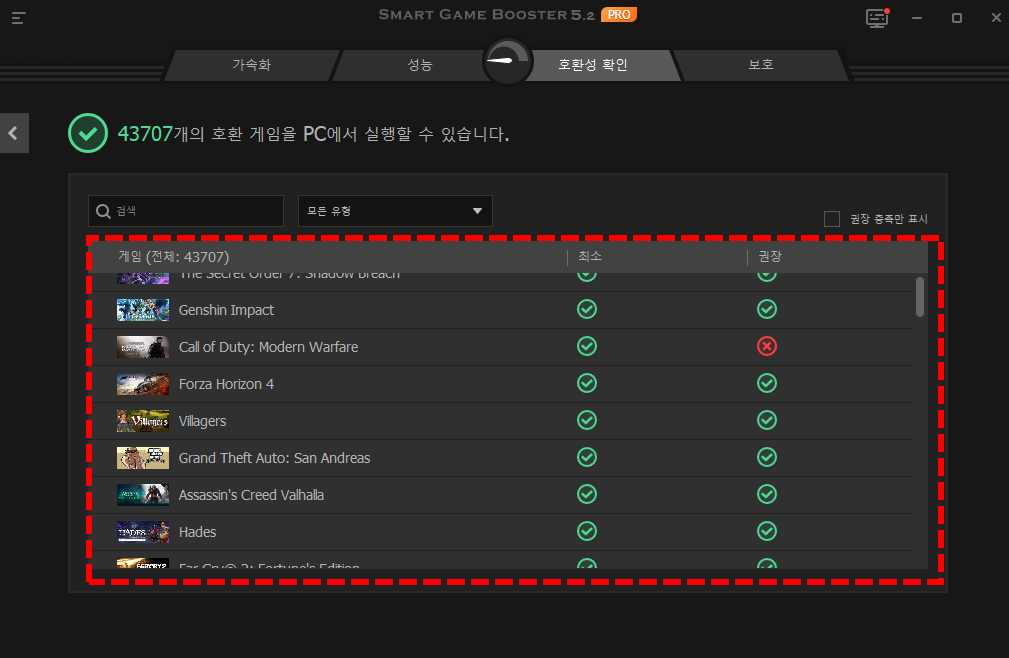
Task: Click Call of Duty minimum check icon
Action: (587, 346)
